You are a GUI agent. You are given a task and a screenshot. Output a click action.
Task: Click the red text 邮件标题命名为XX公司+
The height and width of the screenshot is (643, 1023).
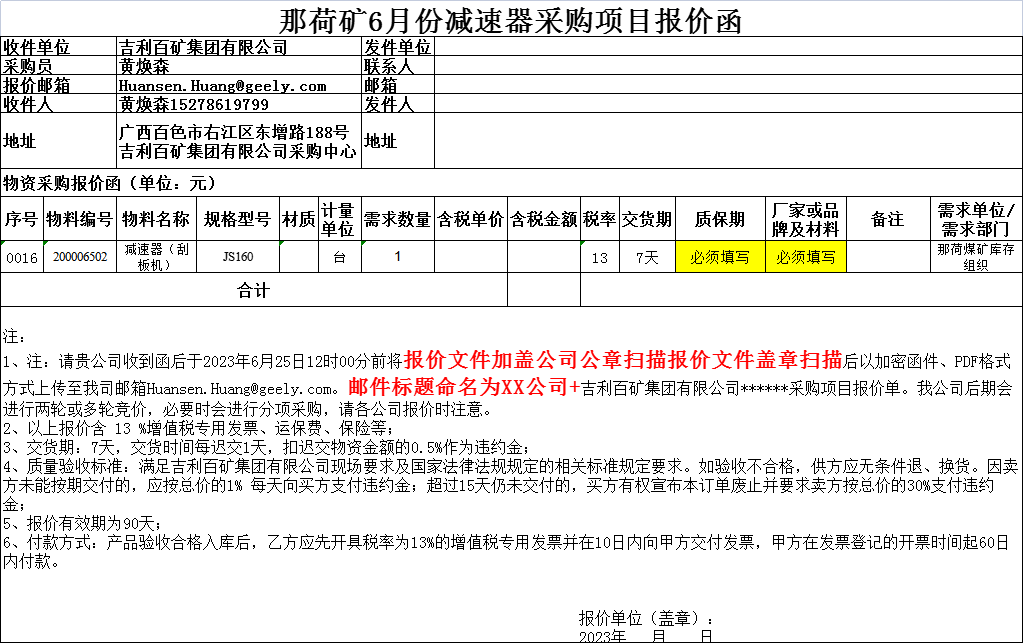point(464,387)
